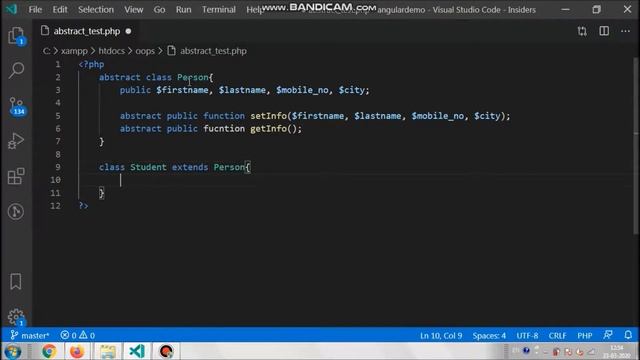
Task: Click the Open Changes compare icon
Action: click(582, 31)
